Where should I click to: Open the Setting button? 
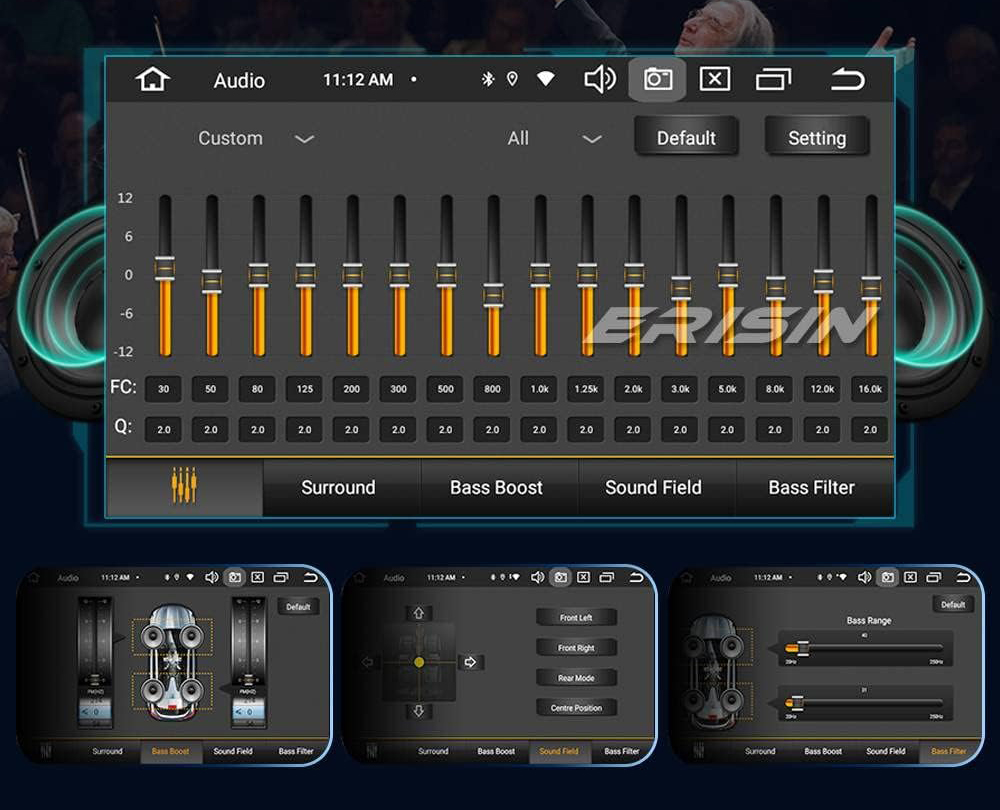coord(816,138)
